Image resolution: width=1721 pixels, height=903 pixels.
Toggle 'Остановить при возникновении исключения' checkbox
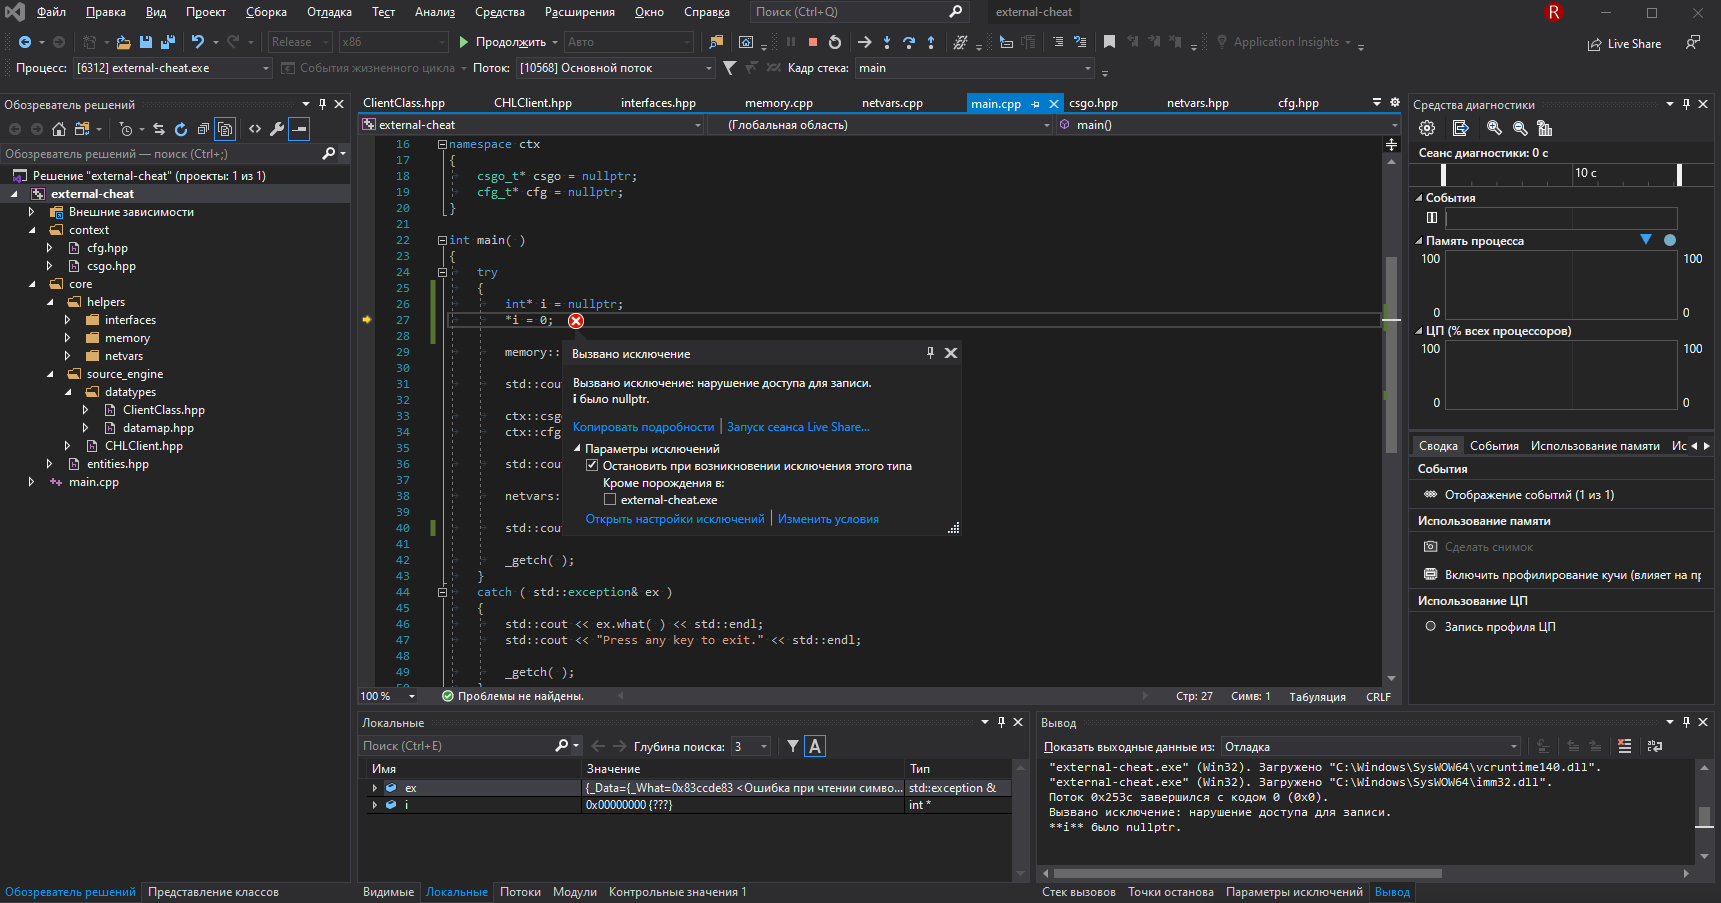pyautogui.click(x=592, y=466)
